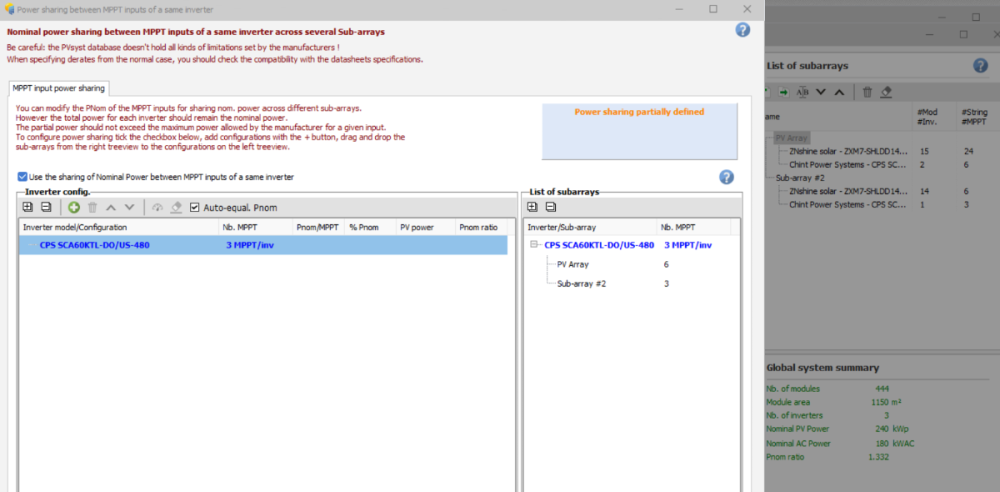Collapse all rows in Inverter config toolbar
This screenshot has width=1000, height=492.
click(46, 207)
